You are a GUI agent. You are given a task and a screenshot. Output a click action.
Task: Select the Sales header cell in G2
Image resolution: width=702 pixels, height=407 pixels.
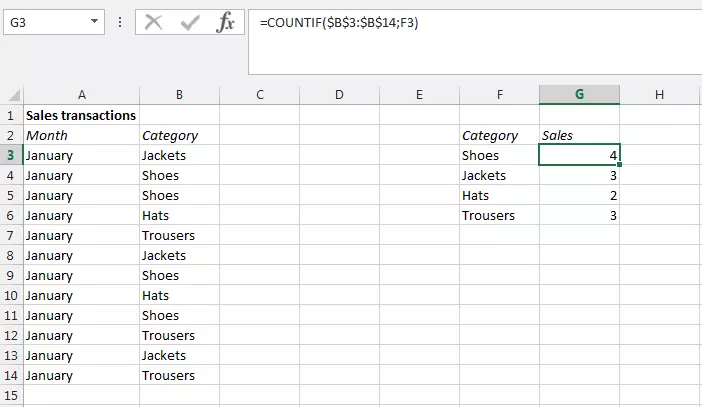[x=579, y=135]
